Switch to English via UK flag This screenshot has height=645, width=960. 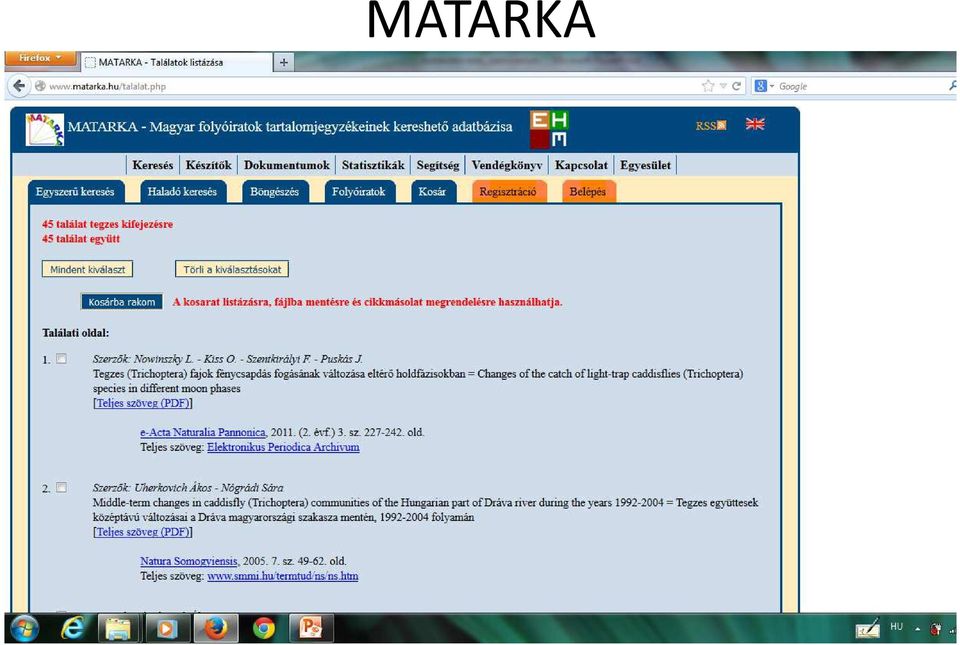(x=755, y=124)
